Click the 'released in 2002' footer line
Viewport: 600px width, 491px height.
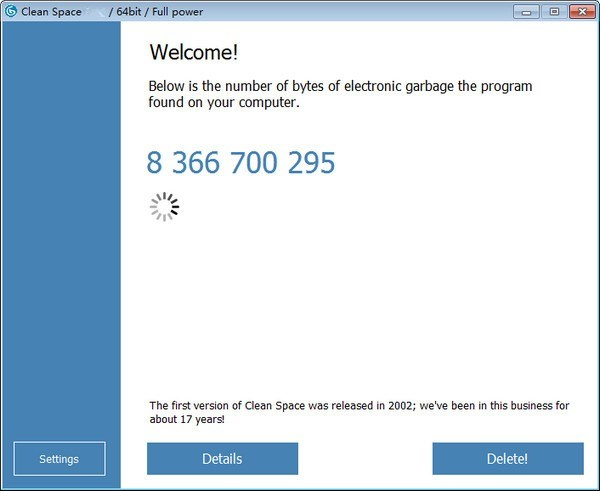coord(359,405)
